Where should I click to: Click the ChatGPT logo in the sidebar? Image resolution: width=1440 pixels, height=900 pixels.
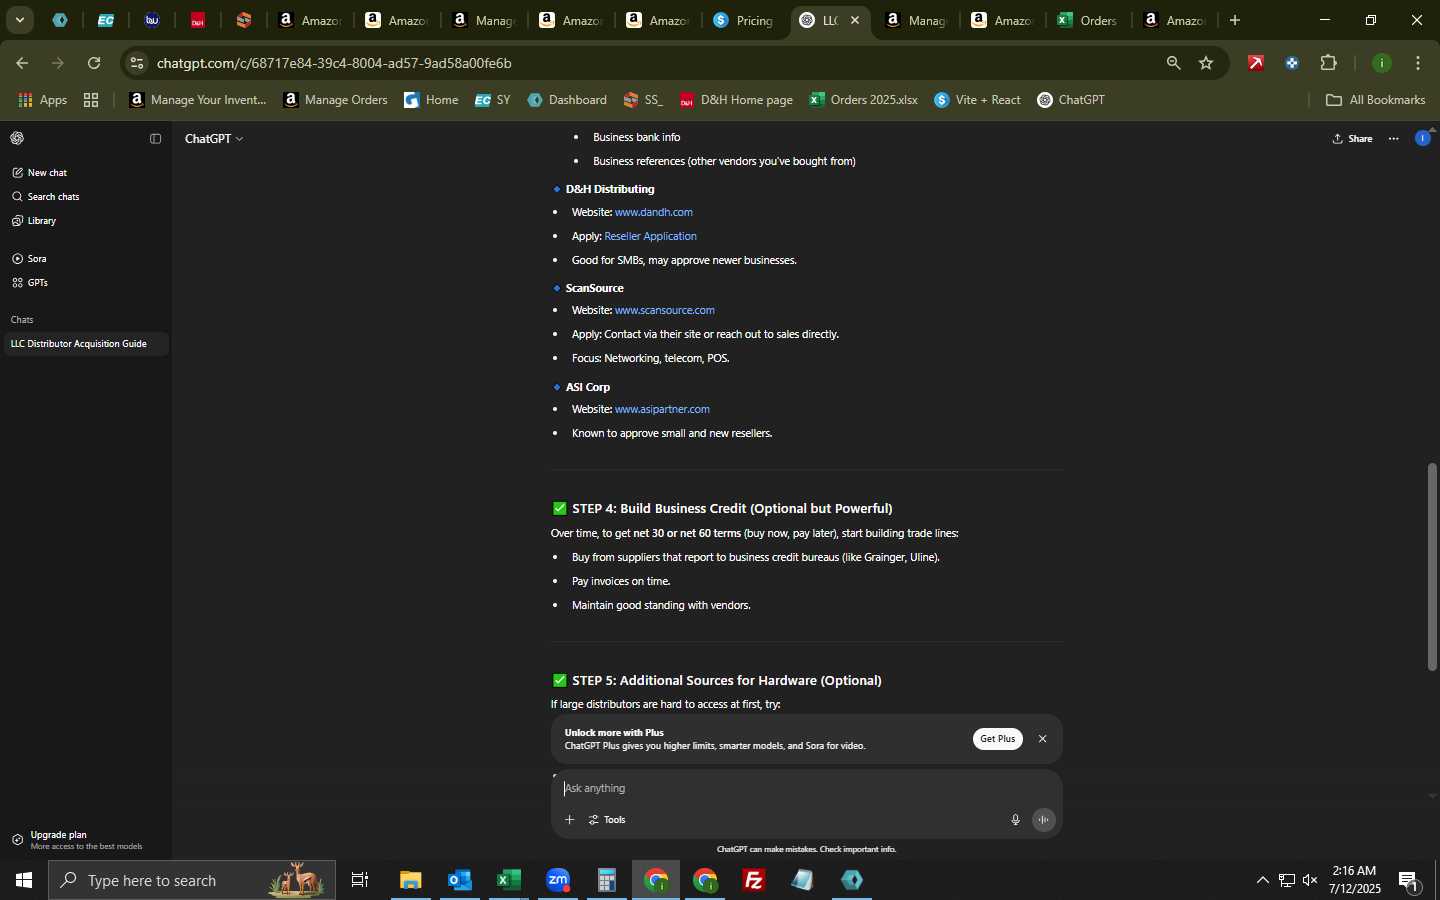click(17, 138)
